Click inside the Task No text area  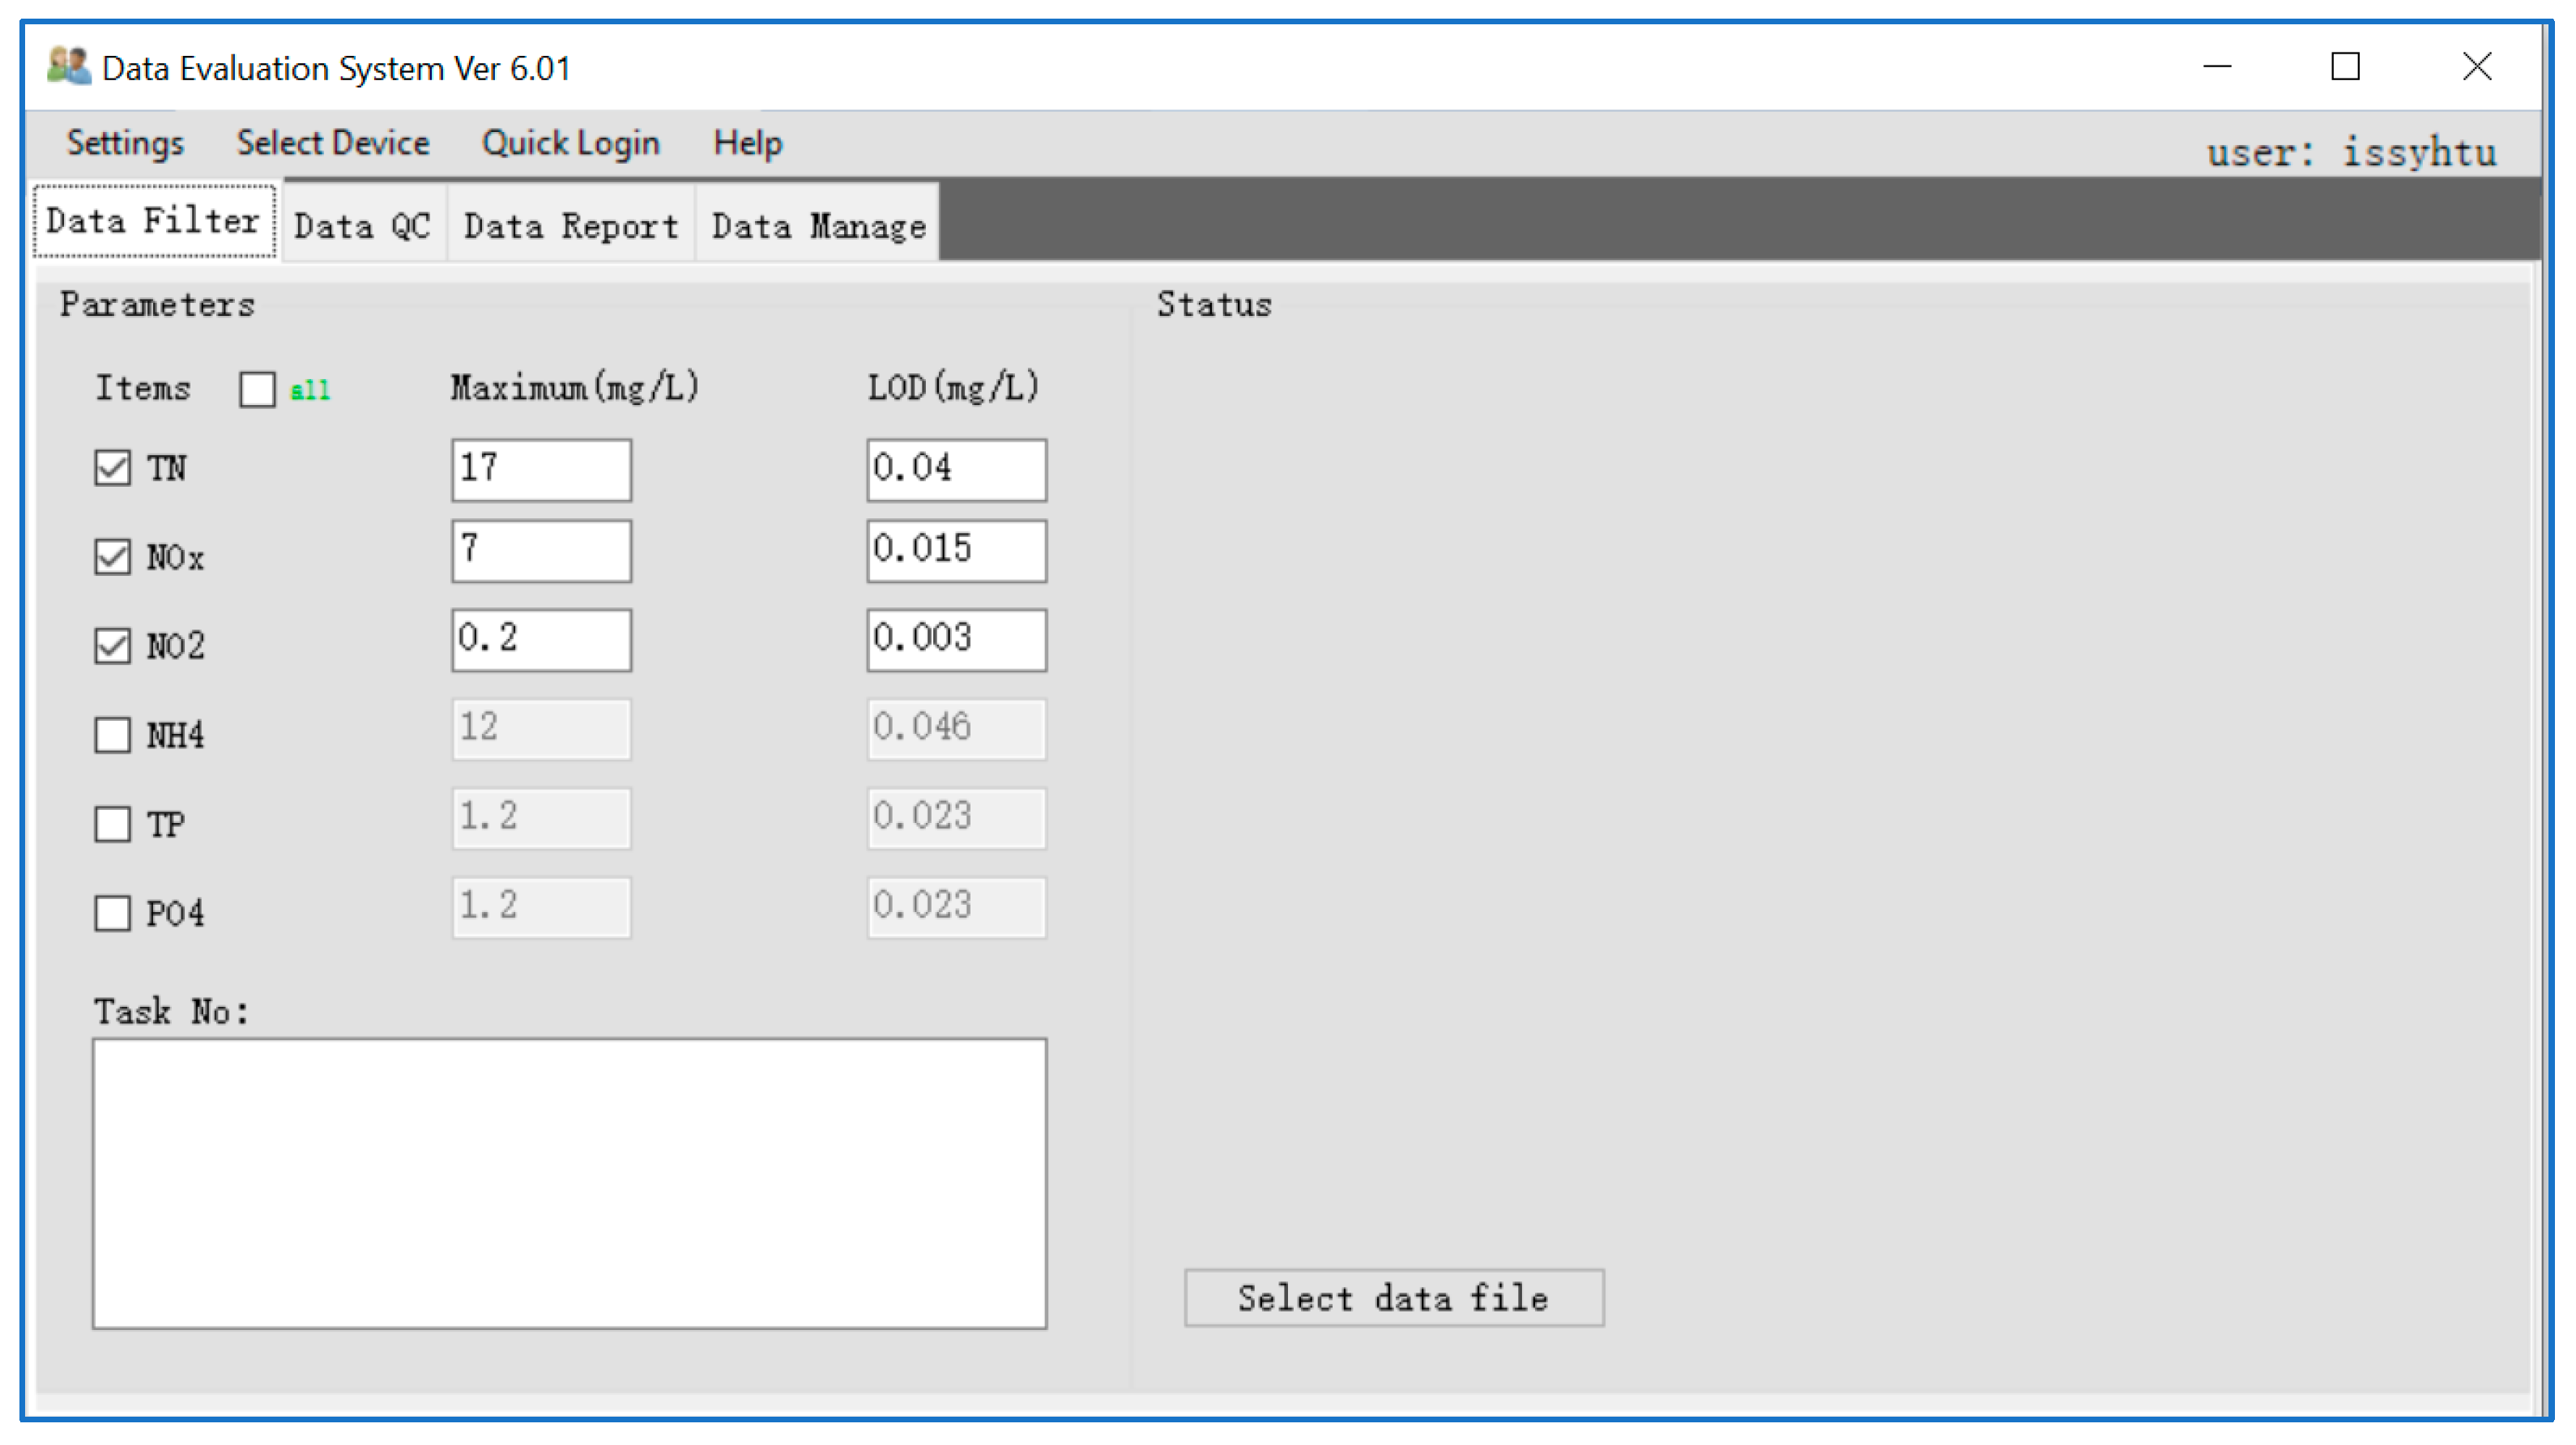[569, 1183]
